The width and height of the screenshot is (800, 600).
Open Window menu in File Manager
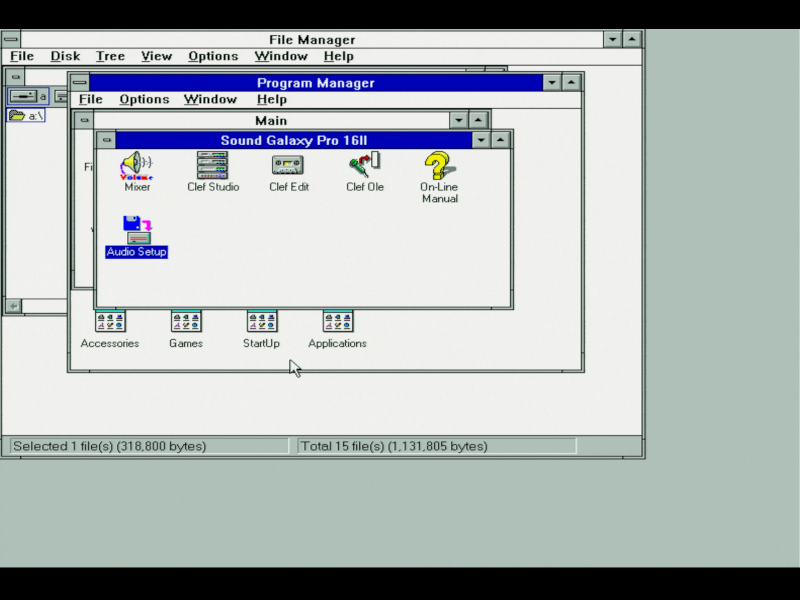pyautogui.click(x=281, y=56)
